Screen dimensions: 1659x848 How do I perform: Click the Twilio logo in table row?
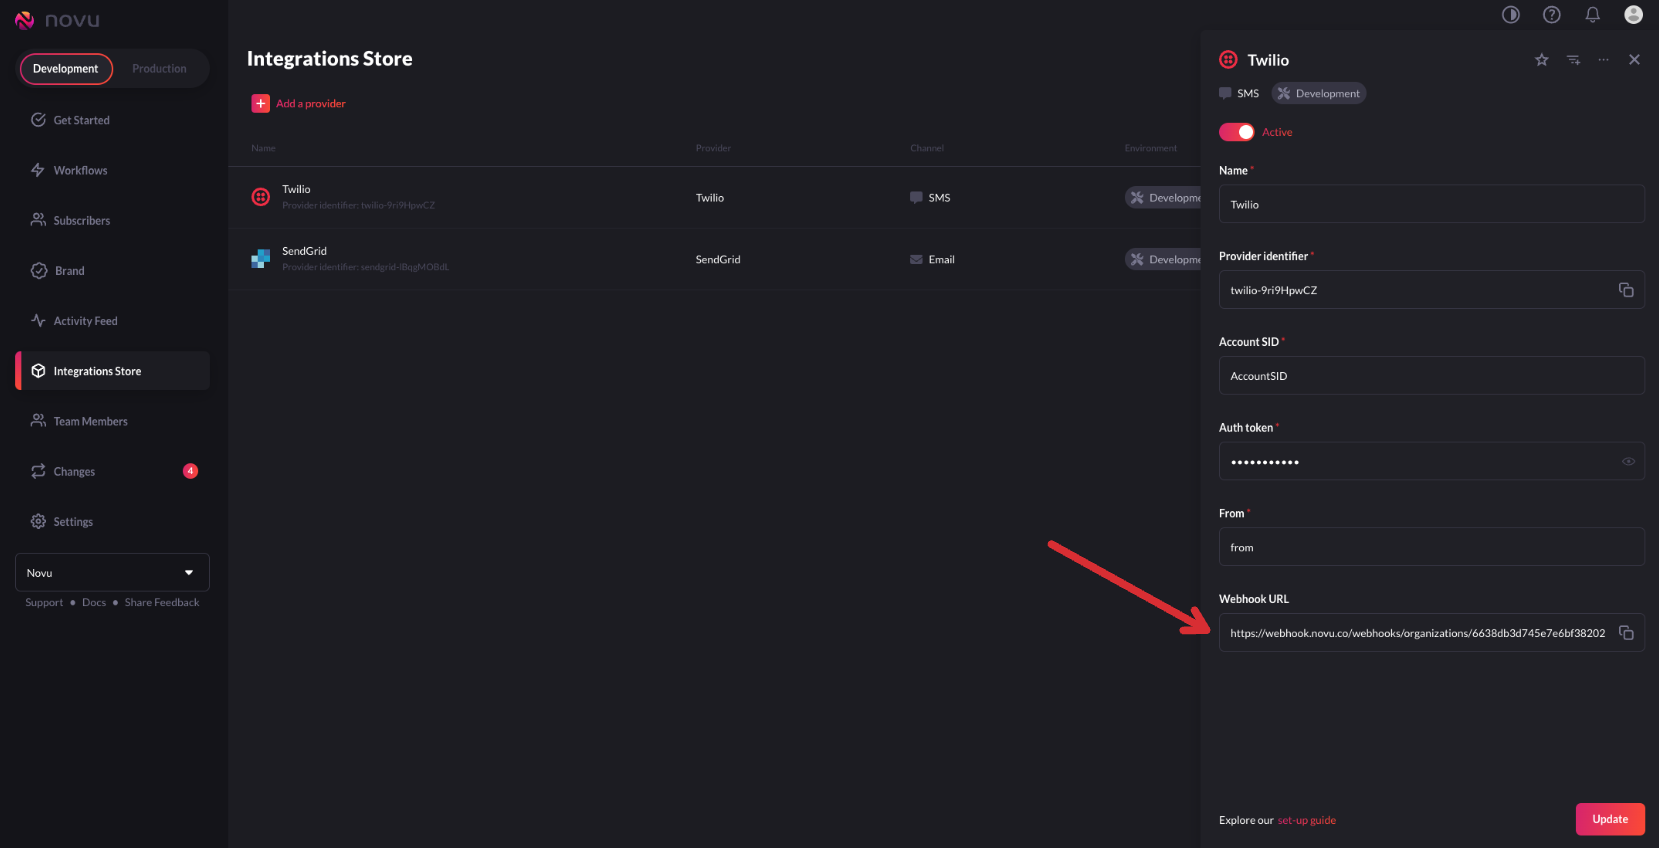[261, 197]
